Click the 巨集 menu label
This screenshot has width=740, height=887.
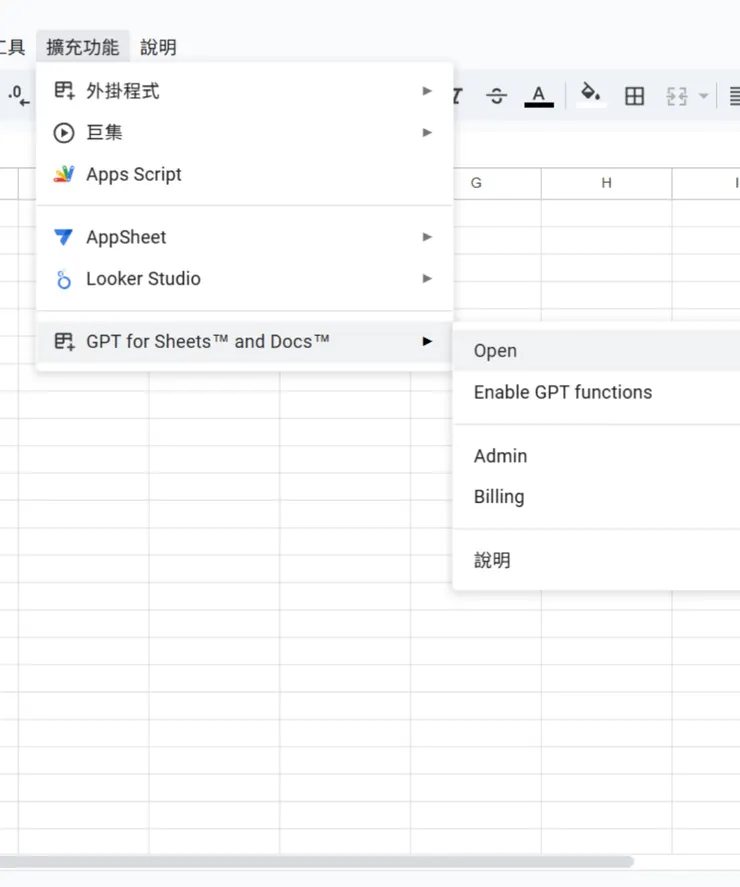104,133
